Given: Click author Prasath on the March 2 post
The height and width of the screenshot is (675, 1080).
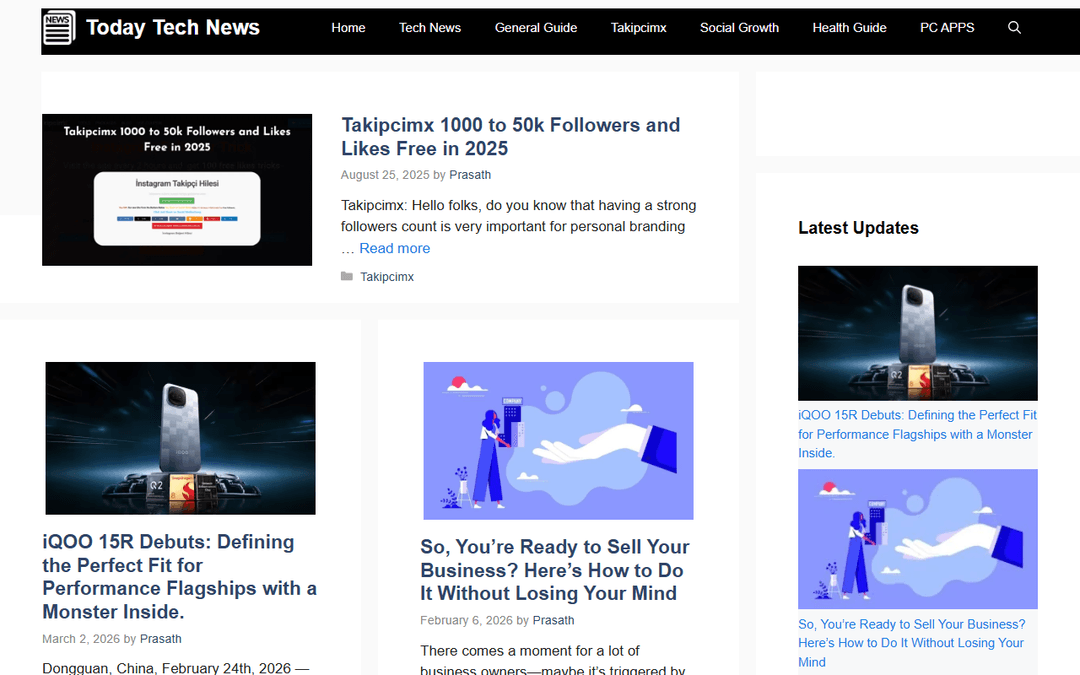Looking at the screenshot, I should pos(160,639).
